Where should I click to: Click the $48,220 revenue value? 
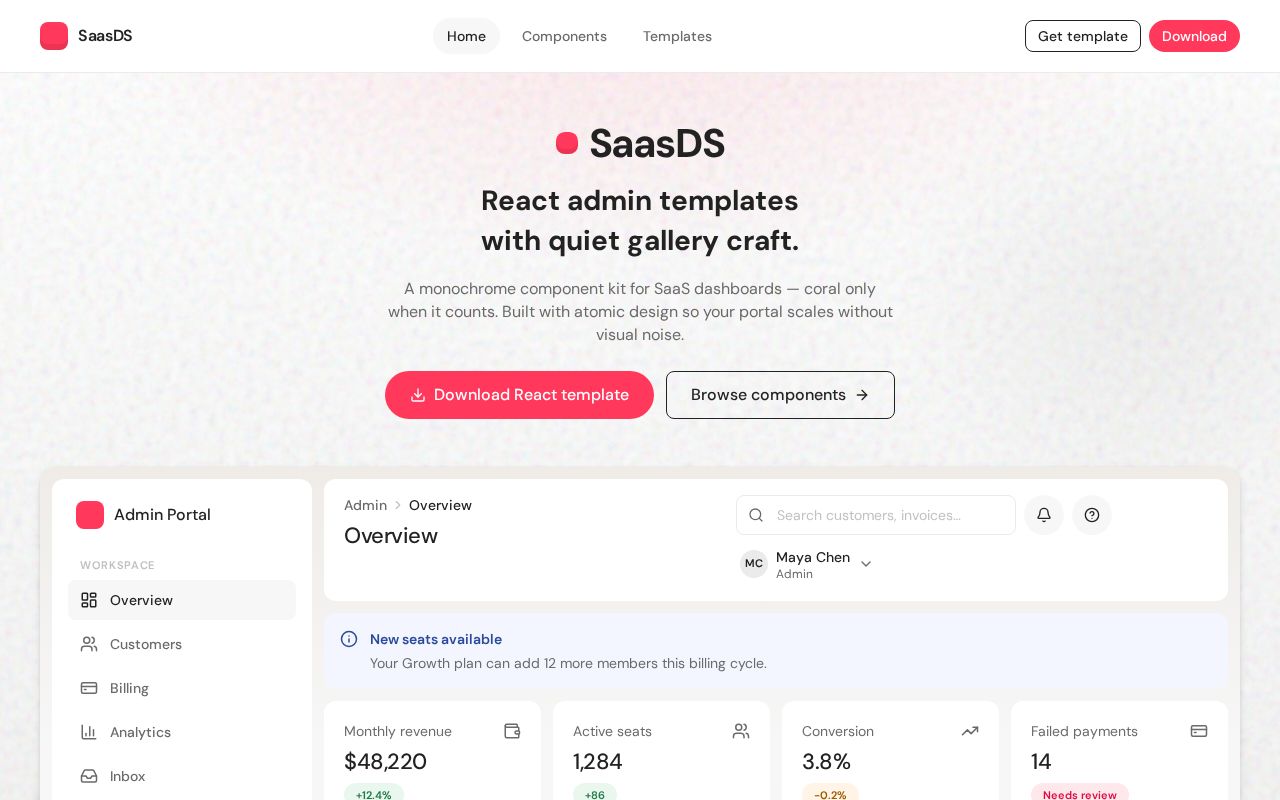click(x=385, y=762)
